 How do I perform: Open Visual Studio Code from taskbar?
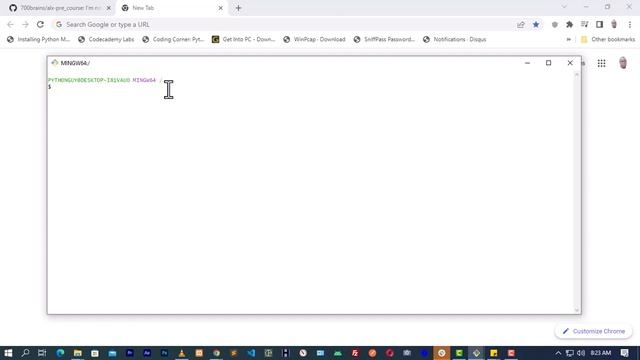pyautogui.click(x=251, y=353)
